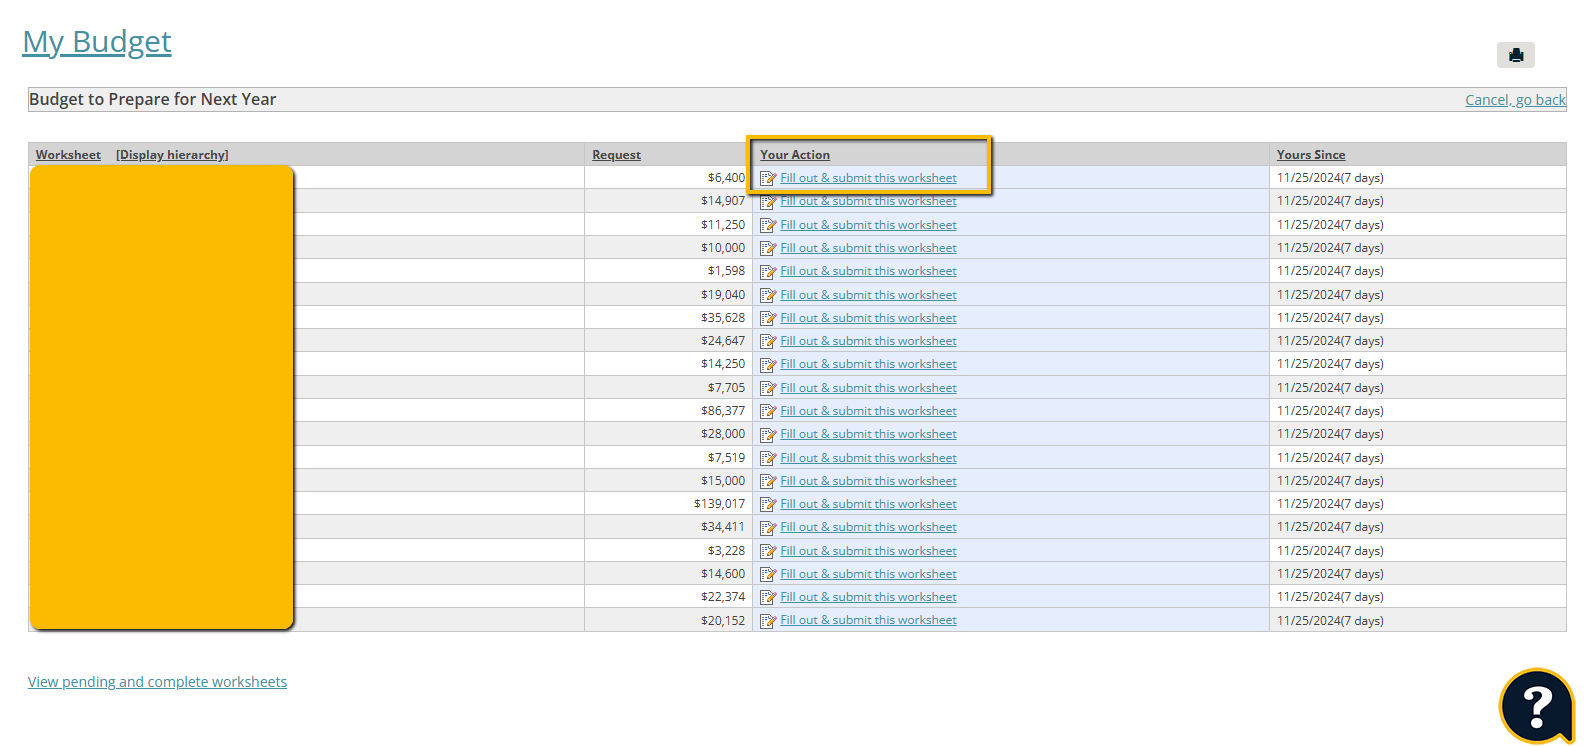Click Cancel, go back link
The width and height of the screenshot is (1585, 746).
pos(1515,100)
